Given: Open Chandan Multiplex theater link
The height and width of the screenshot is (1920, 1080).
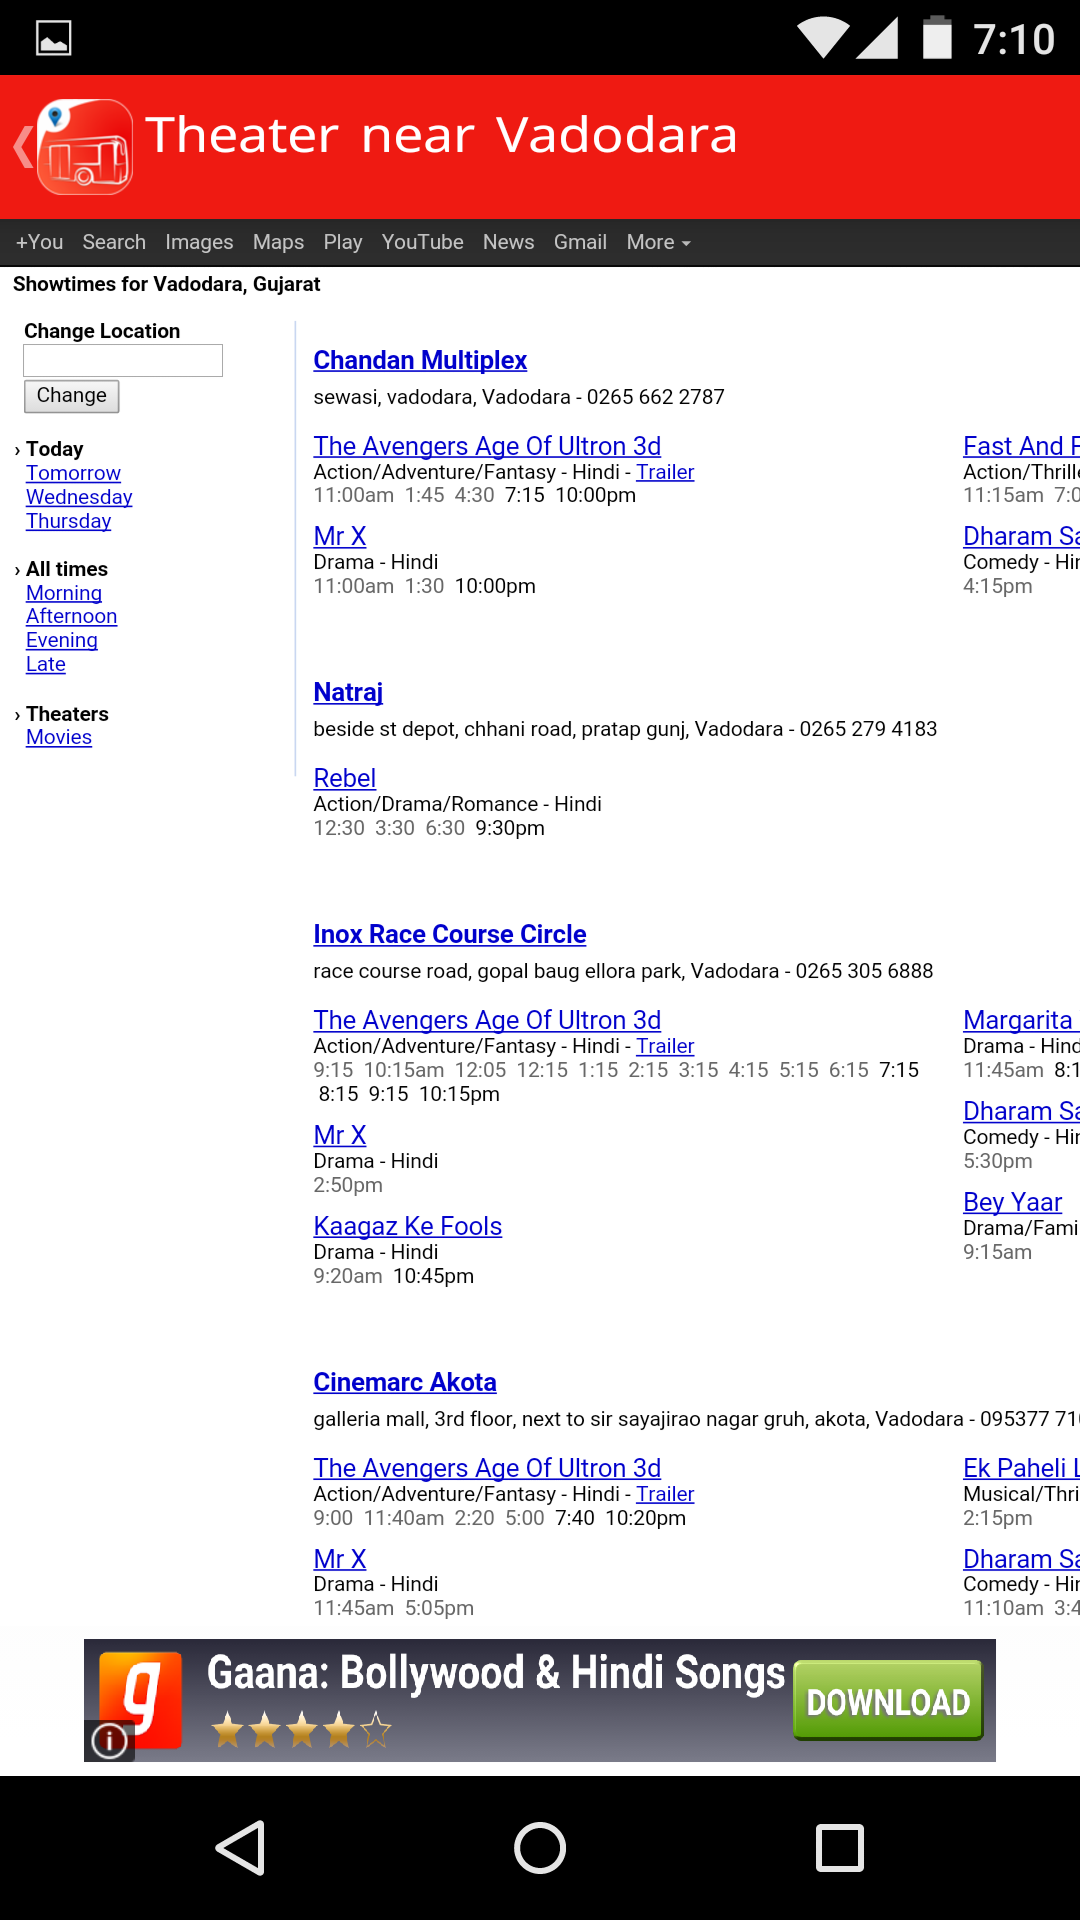Looking at the screenshot, I should pos(420,360).
